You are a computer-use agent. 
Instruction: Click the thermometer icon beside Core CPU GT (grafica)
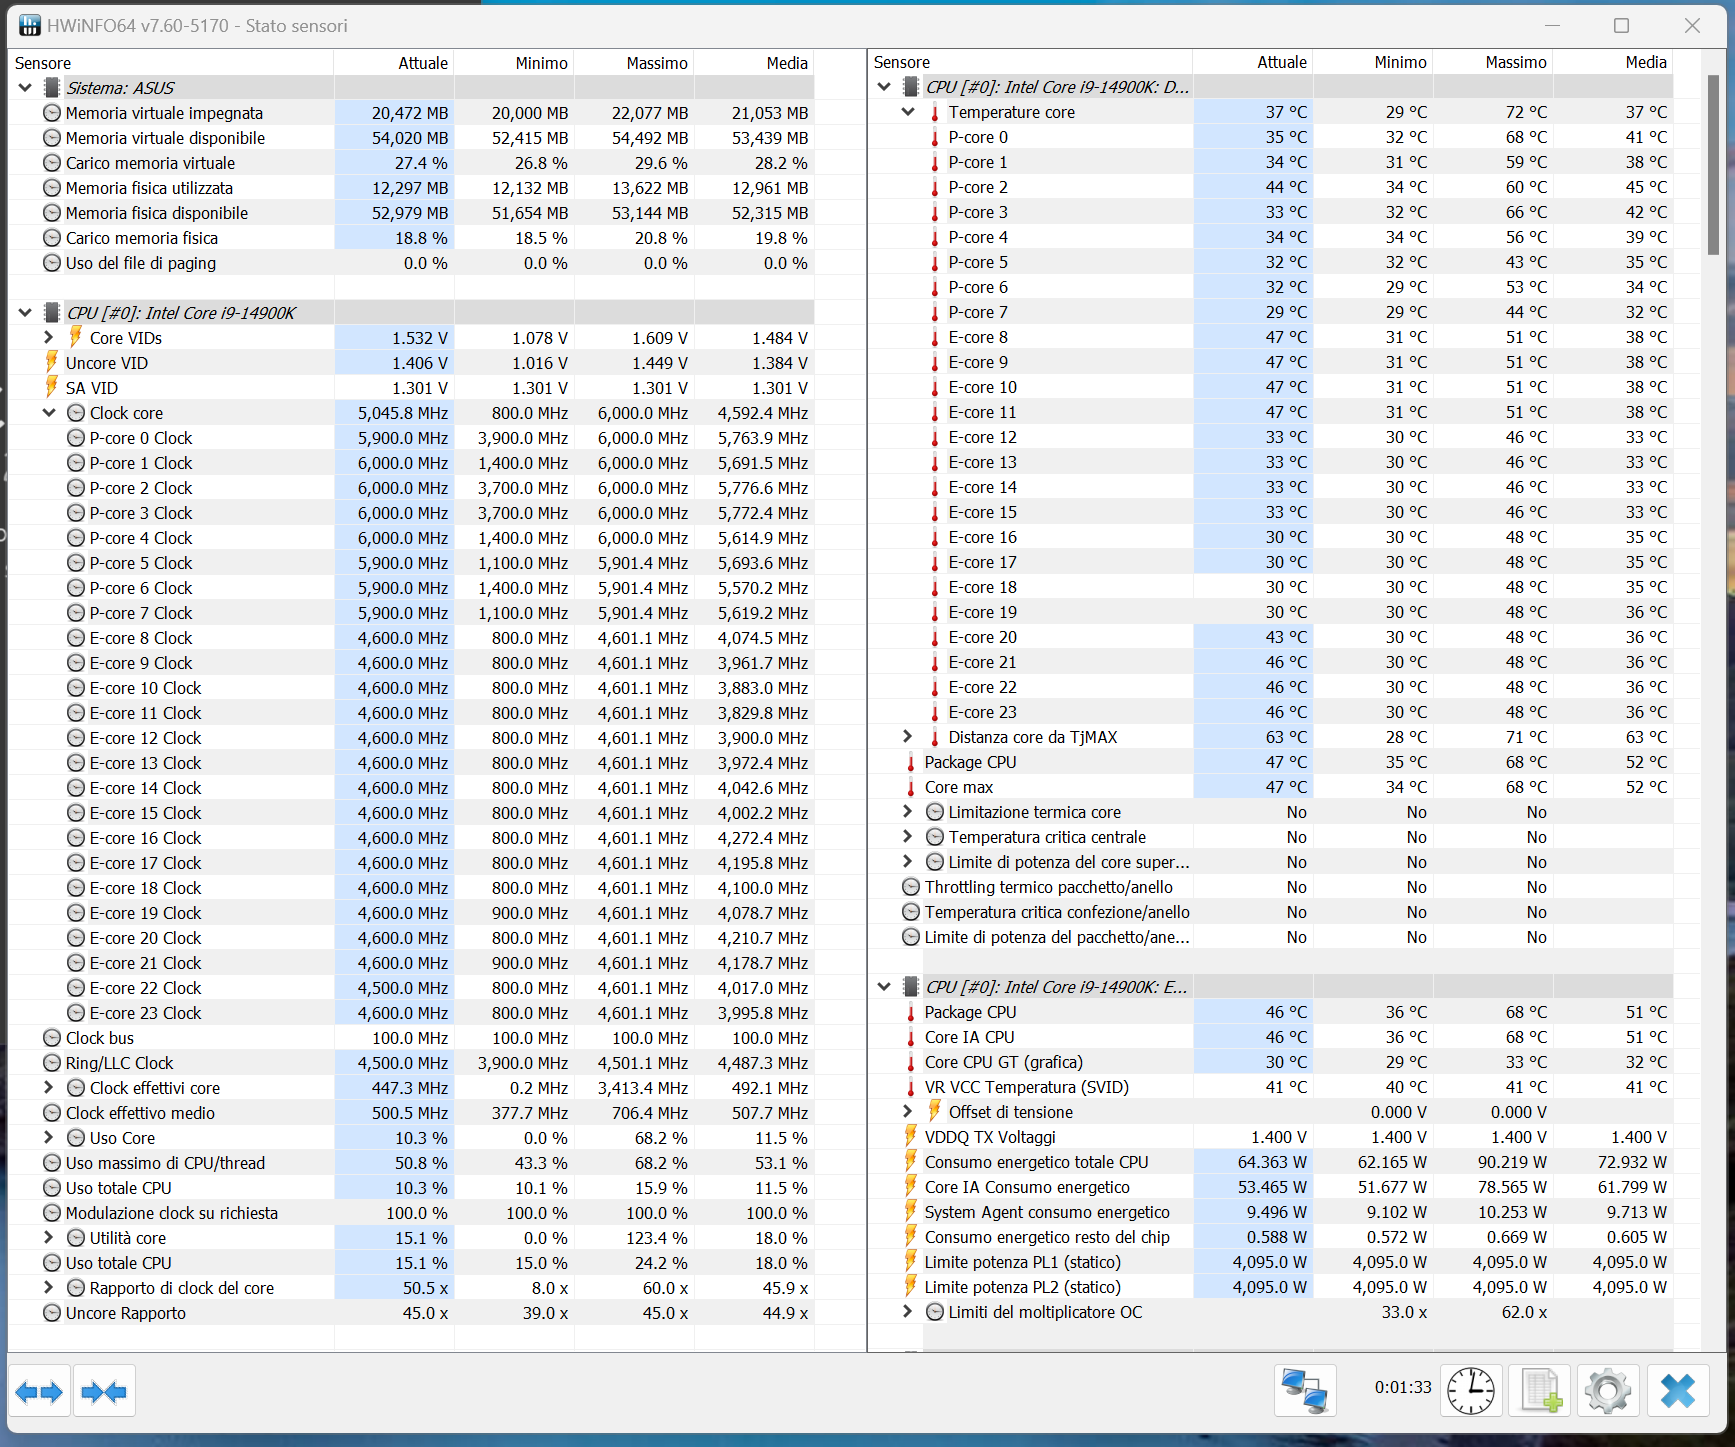[x=911, y=1062]
